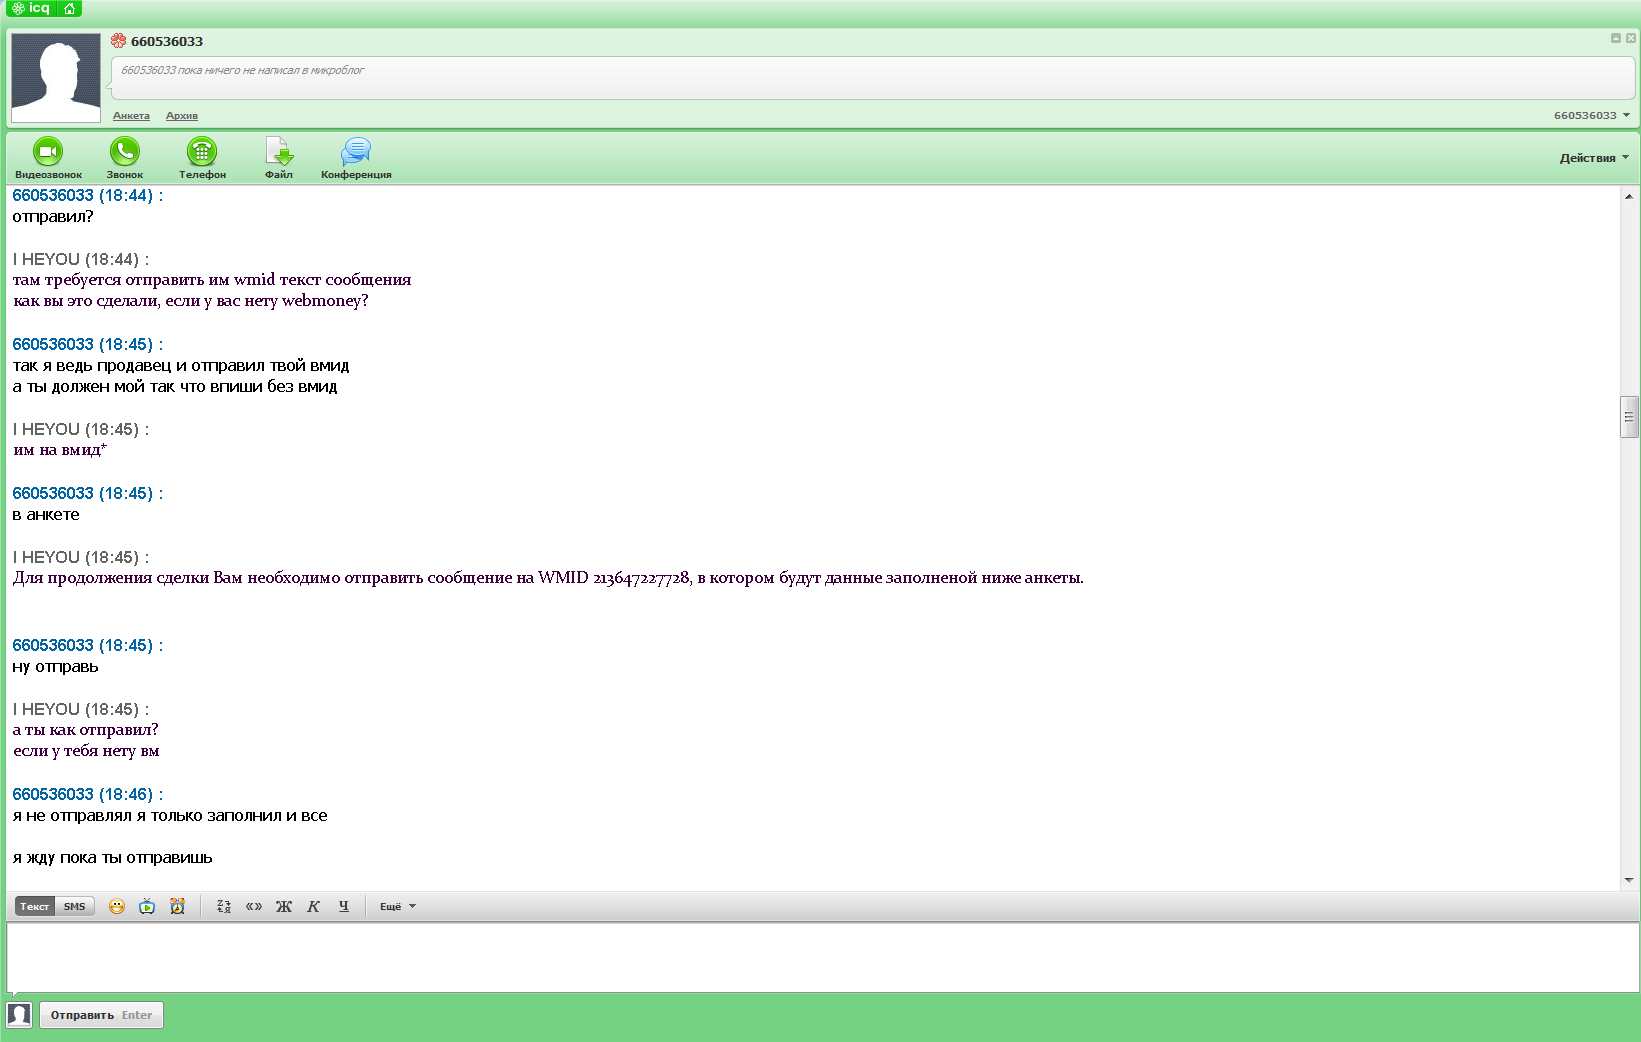This screenshot has height=1042, width=1641.
Task: Click the line 'а ты должен мой так что впиши без вмид'
Action: 175,386
